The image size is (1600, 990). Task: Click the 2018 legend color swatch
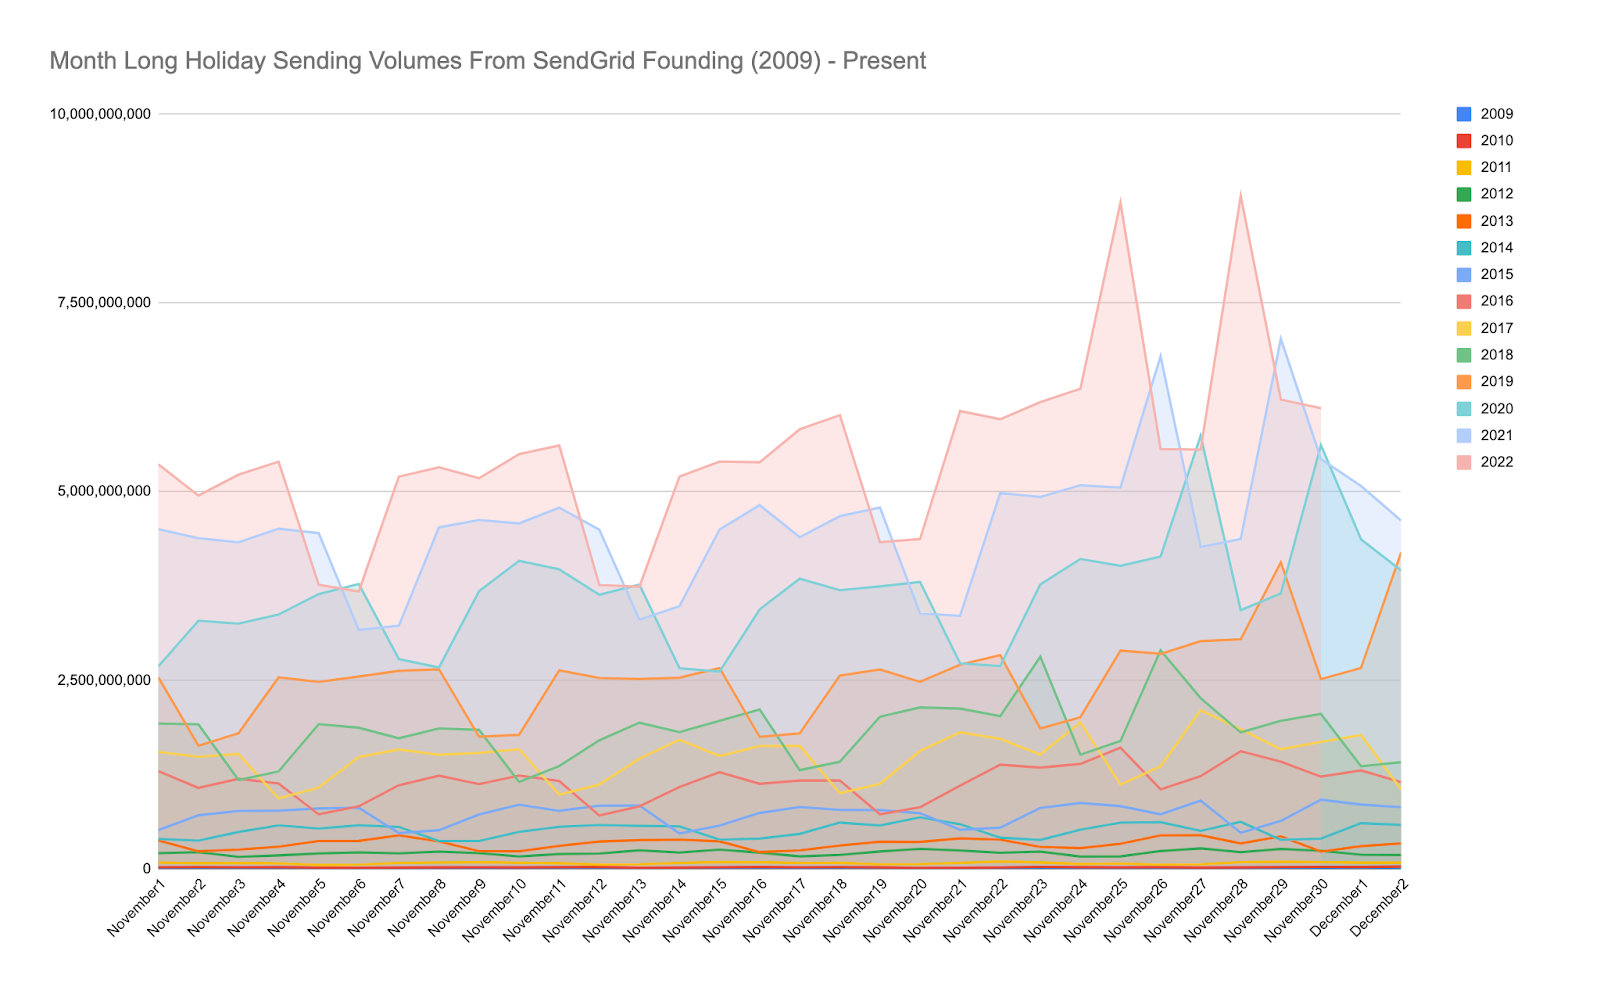[x=1464, y=355]
